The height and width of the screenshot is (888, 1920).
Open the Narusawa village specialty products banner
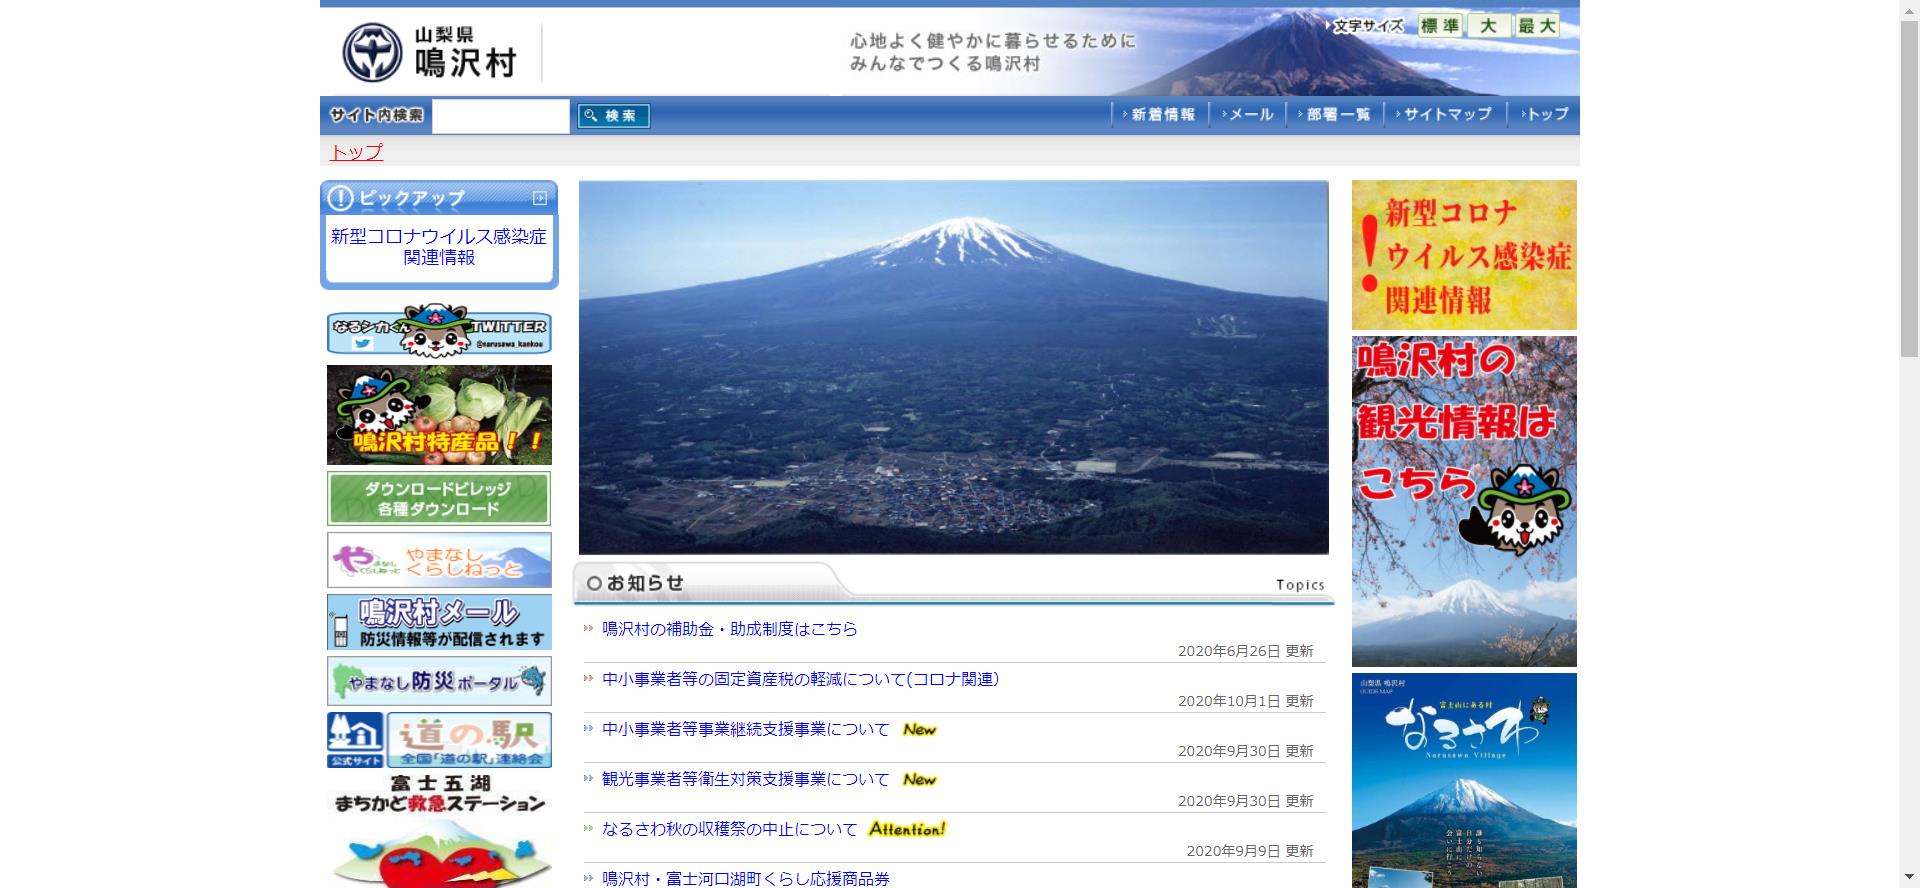439,415
